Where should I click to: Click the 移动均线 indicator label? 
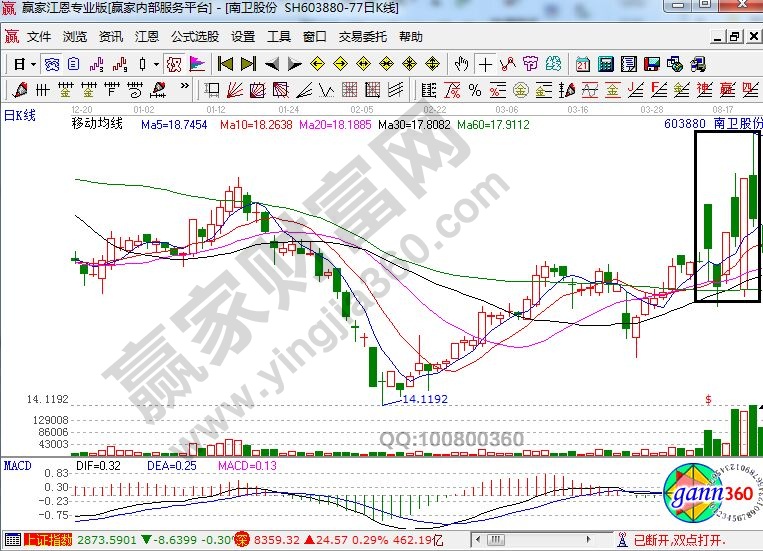tap(97, 125)
